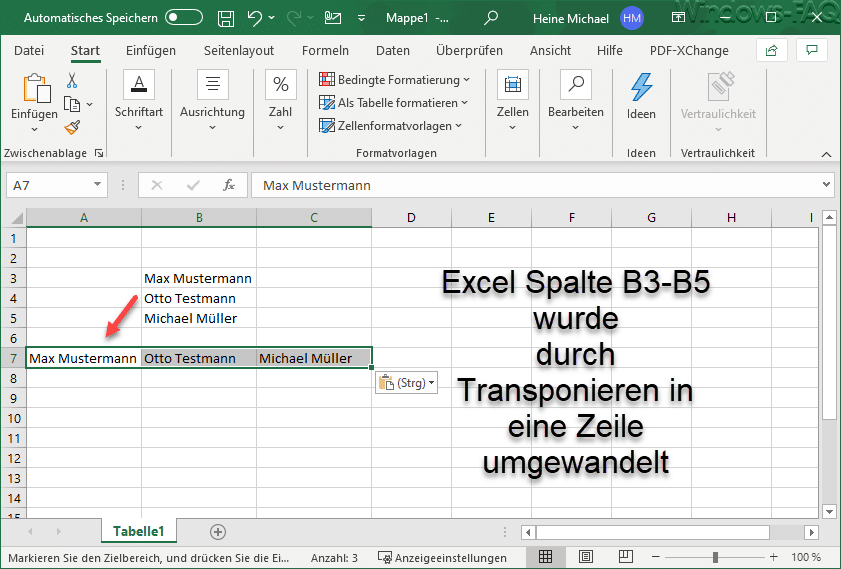
Task: Expand the Einfügen paste options arrow
Action: coord(34,129)
